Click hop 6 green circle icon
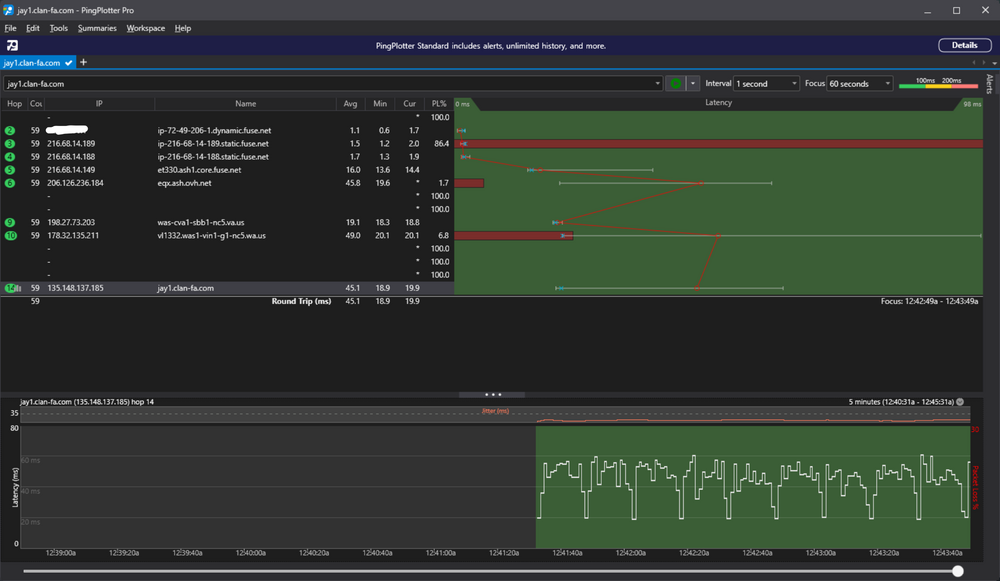Viewport: 1000px width, 581px height. click(10, 183)
